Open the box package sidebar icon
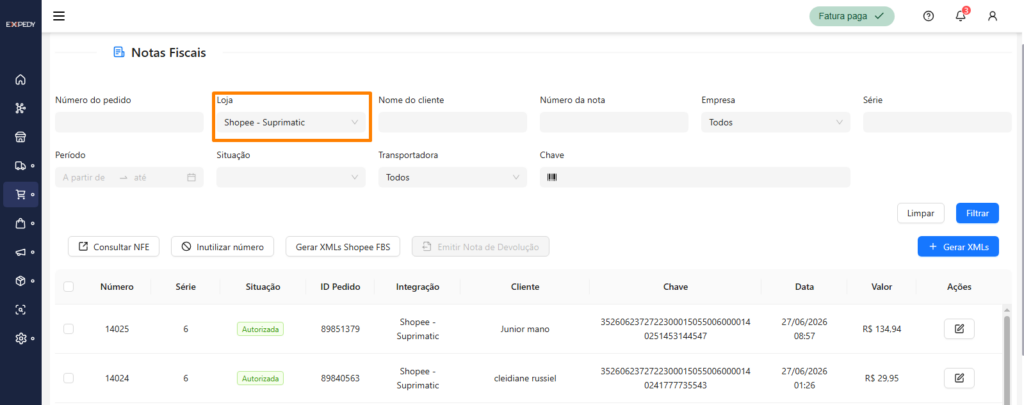Screen dimensions: 1024x405 point(20,281)
